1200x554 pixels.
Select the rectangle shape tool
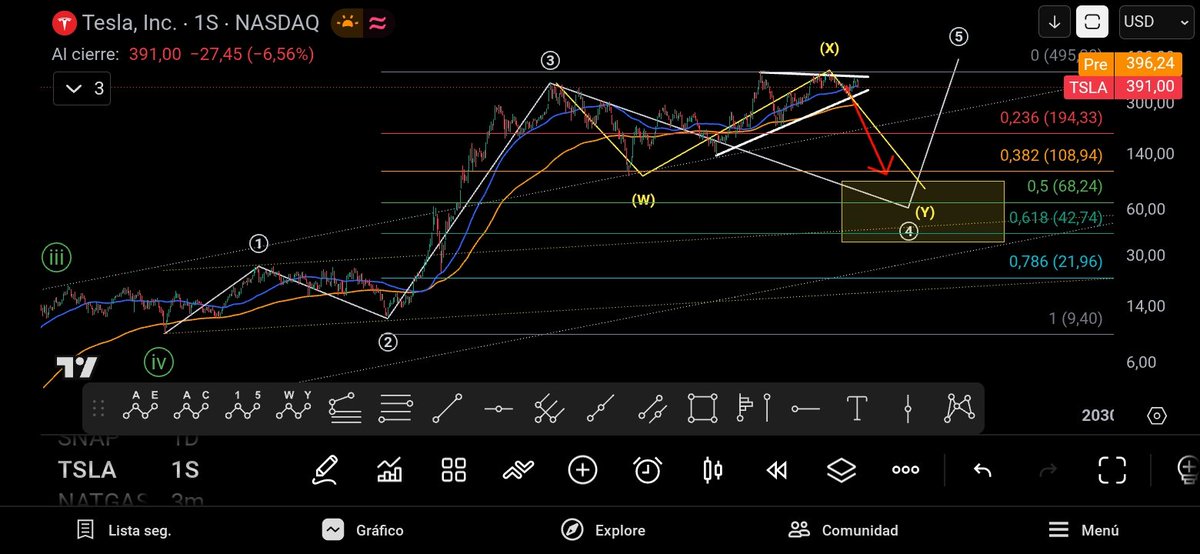point(703,408)
